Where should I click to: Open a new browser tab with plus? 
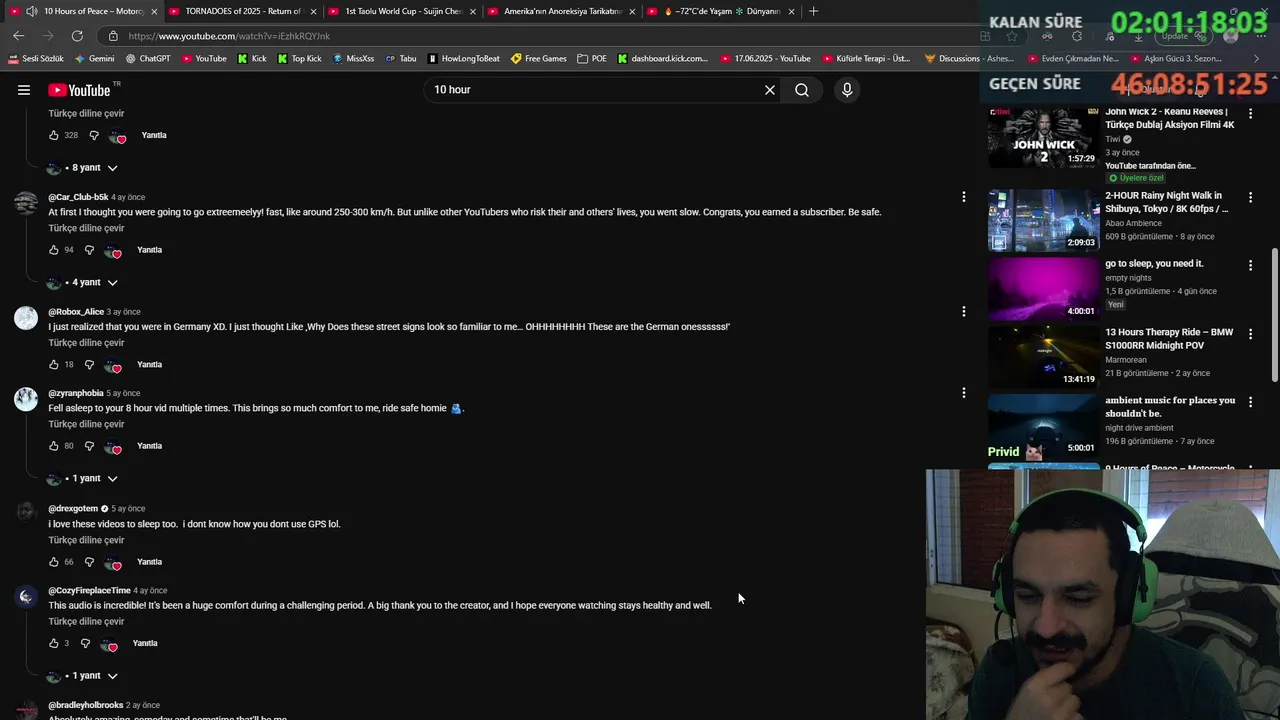click(x=813, y=11)
